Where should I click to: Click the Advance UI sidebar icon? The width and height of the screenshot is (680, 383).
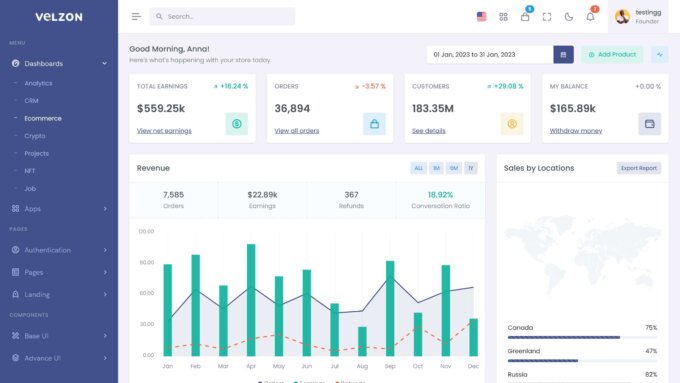coord(16,358)
